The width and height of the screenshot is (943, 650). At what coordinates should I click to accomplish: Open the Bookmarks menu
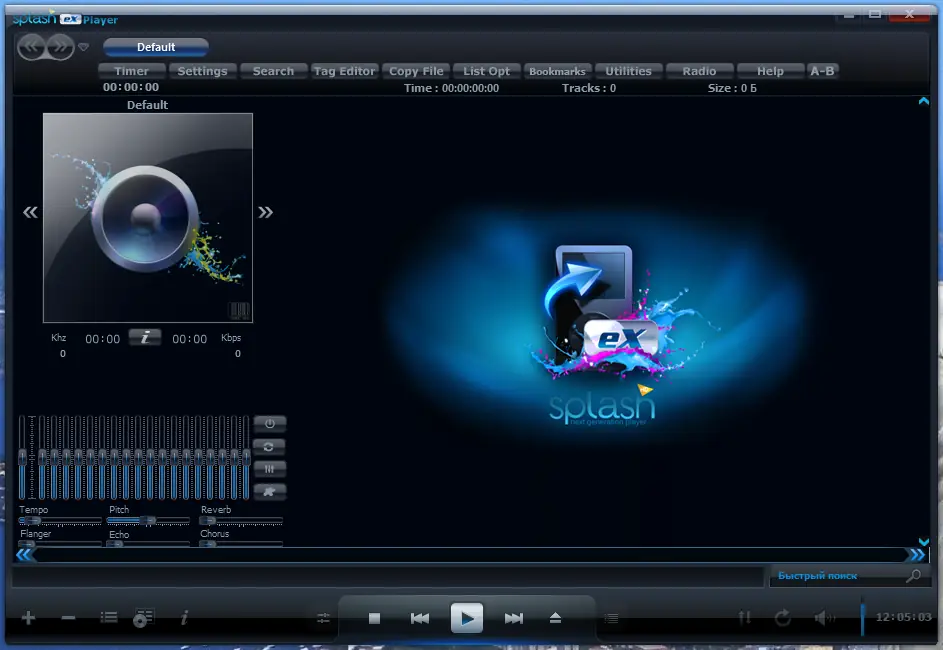(558, 71)
